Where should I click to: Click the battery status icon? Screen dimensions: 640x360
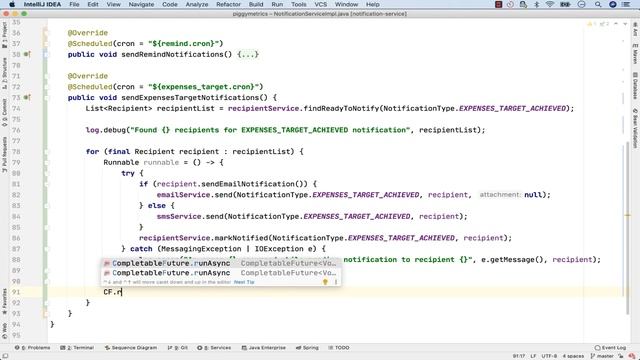click(565, 4)
